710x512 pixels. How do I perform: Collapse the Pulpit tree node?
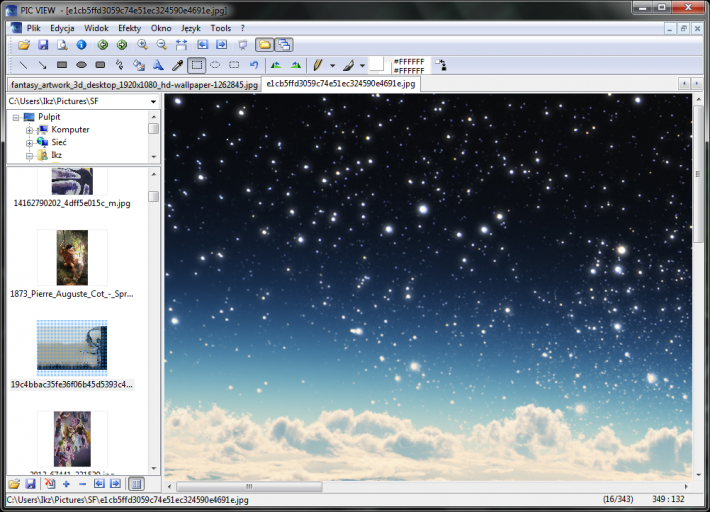(x=16, y=118)
